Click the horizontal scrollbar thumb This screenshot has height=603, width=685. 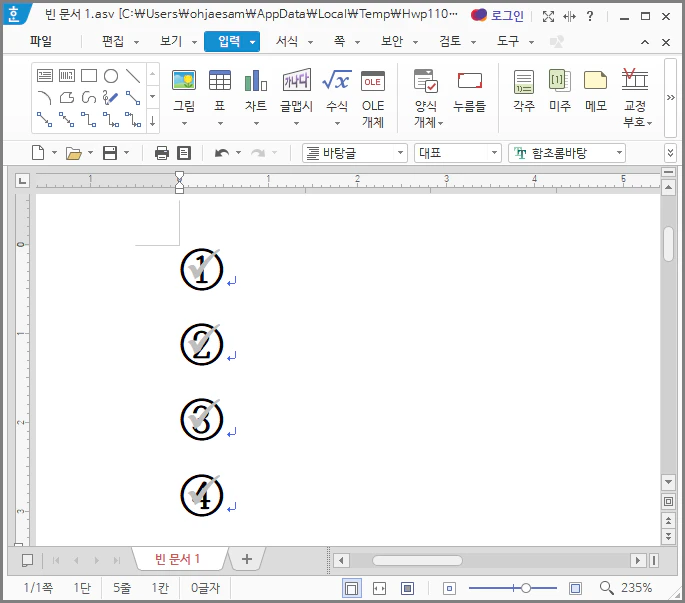[x=417, y=560]
